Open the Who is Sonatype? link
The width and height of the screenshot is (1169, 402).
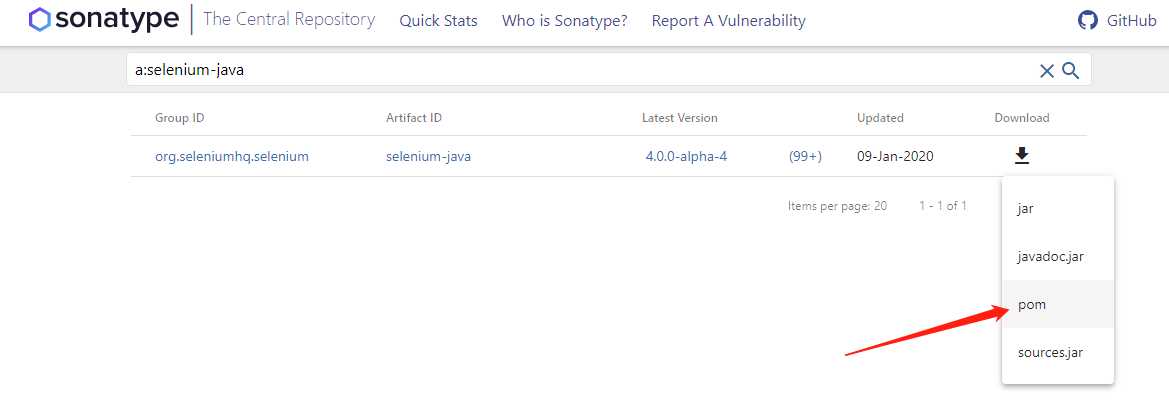point(564,20)
